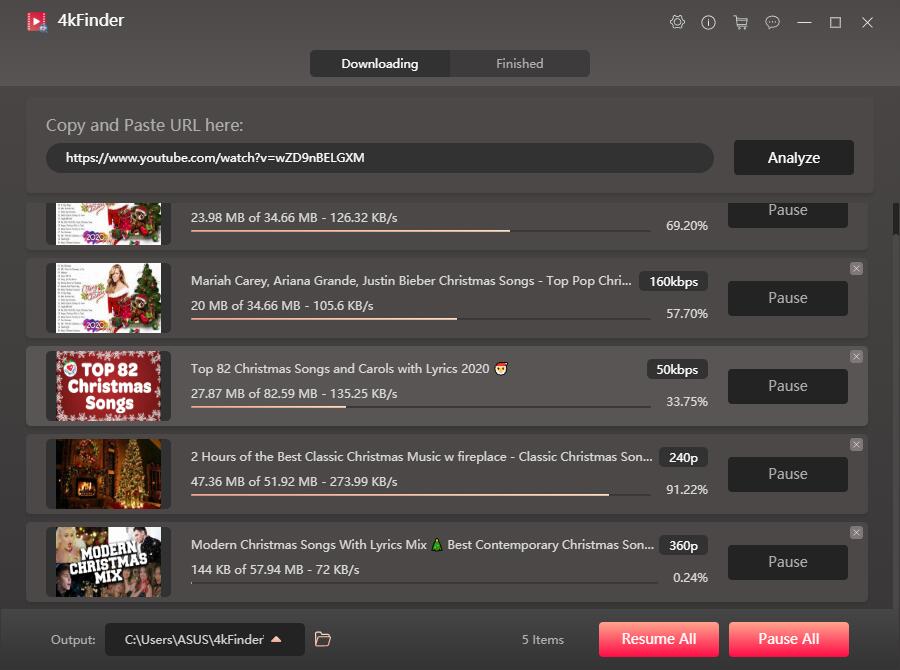
Task: Switch to the Finished tab
Action: point(520,64)
